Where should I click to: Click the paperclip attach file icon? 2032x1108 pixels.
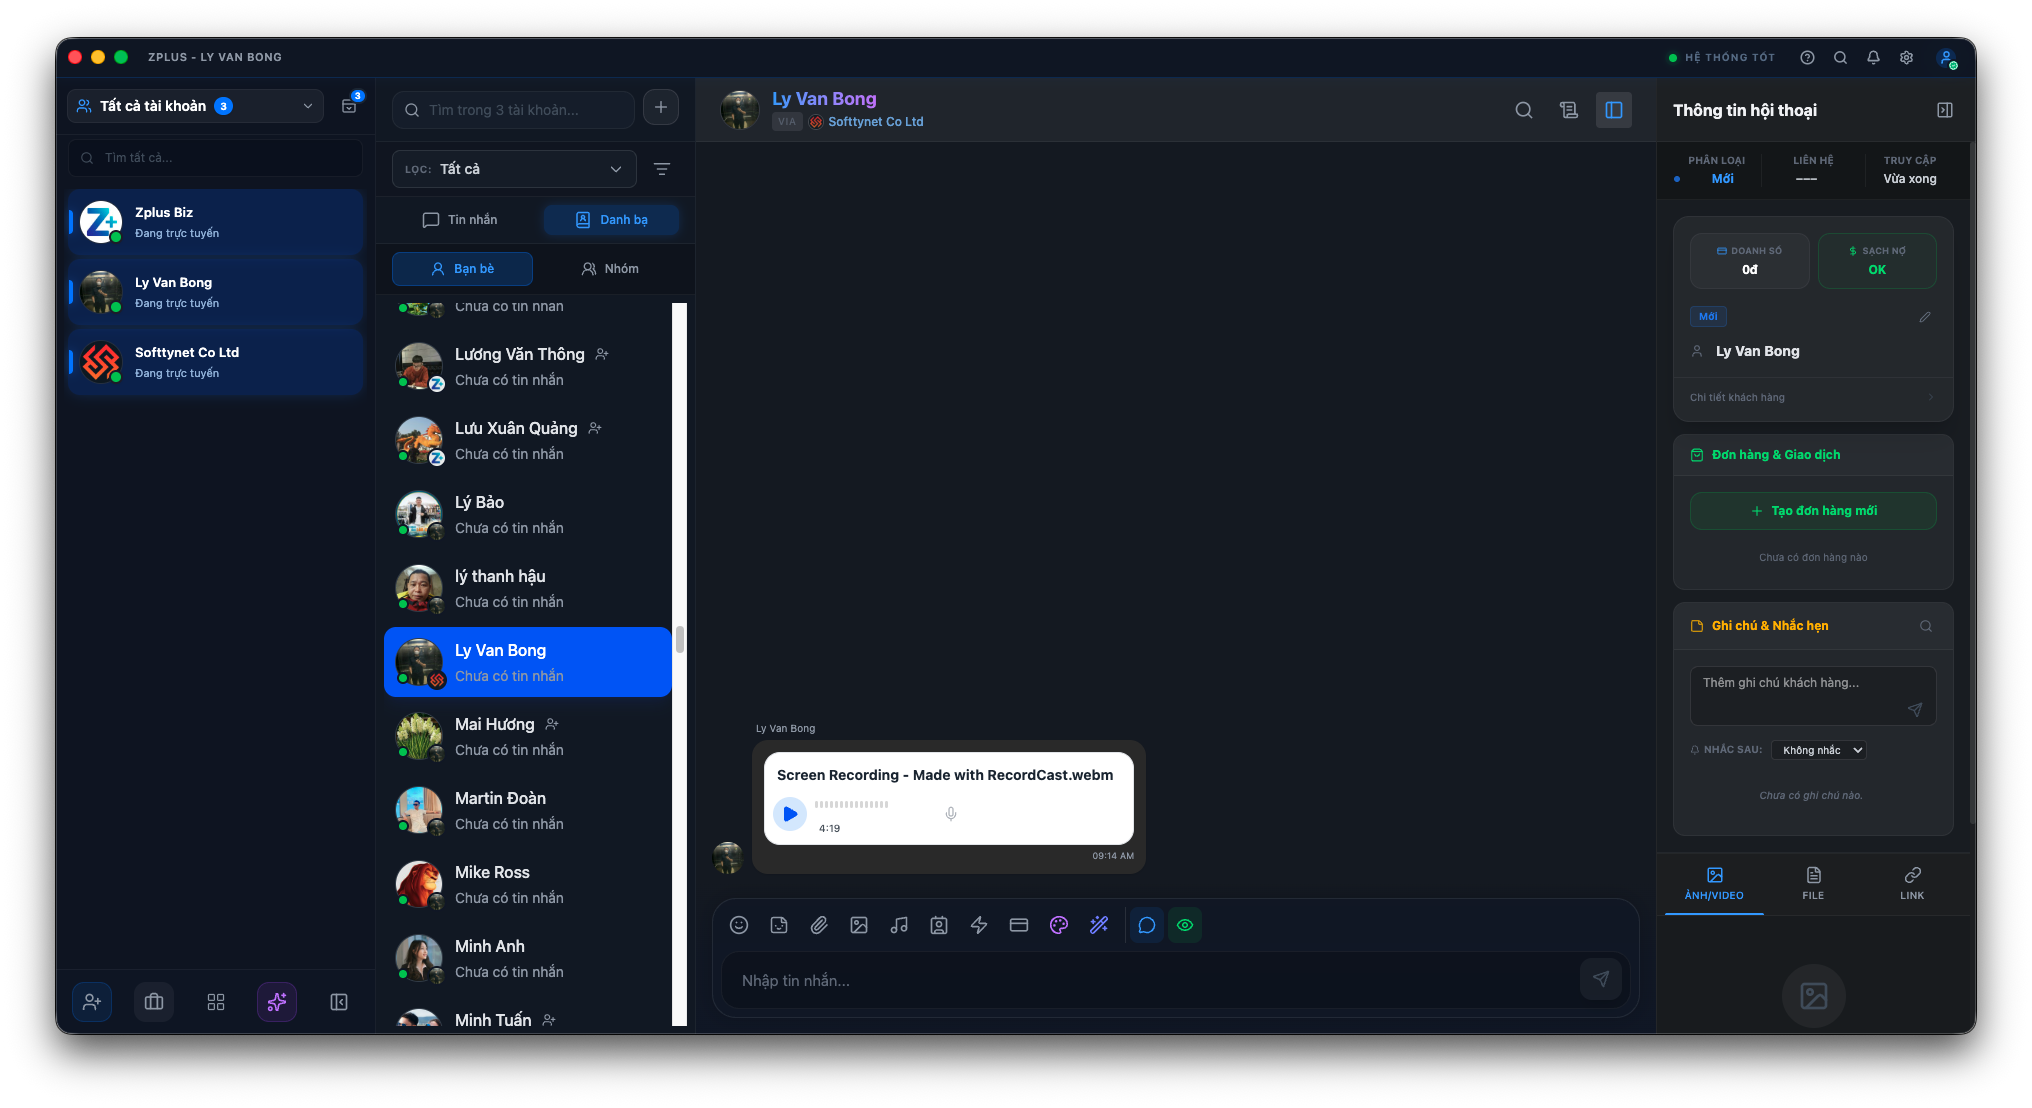click(x=819, y=925)
